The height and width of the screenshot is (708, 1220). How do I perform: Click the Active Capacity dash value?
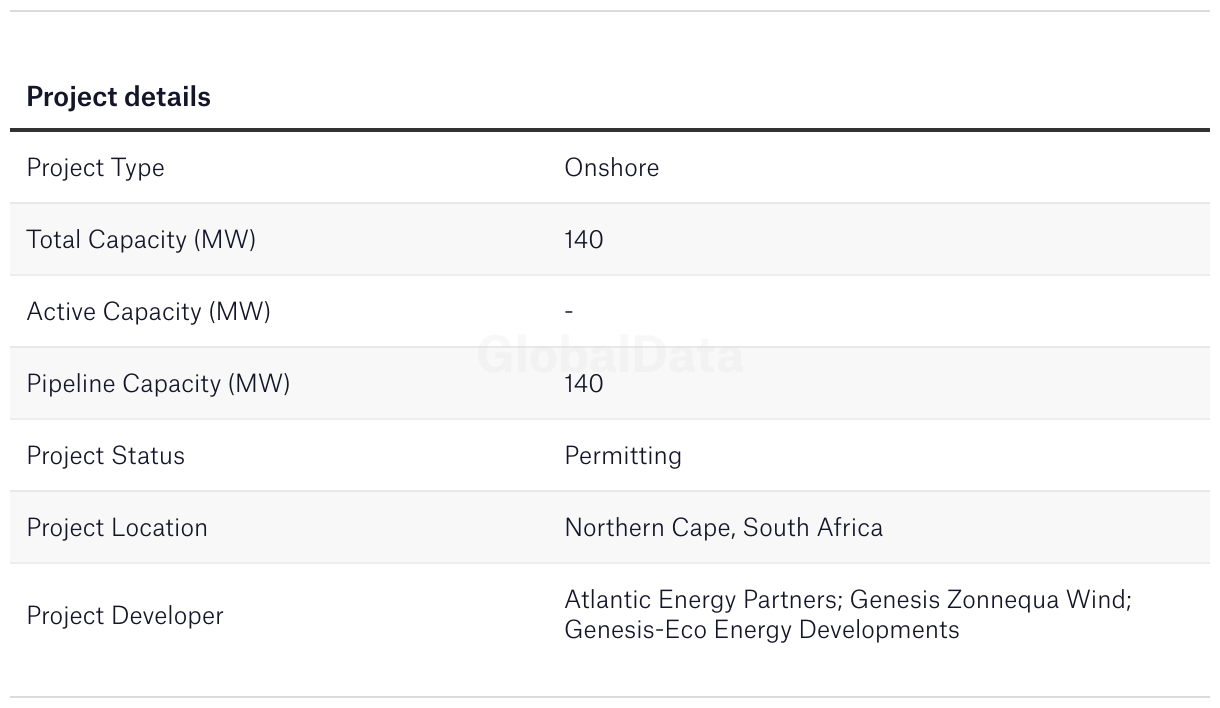569,311
